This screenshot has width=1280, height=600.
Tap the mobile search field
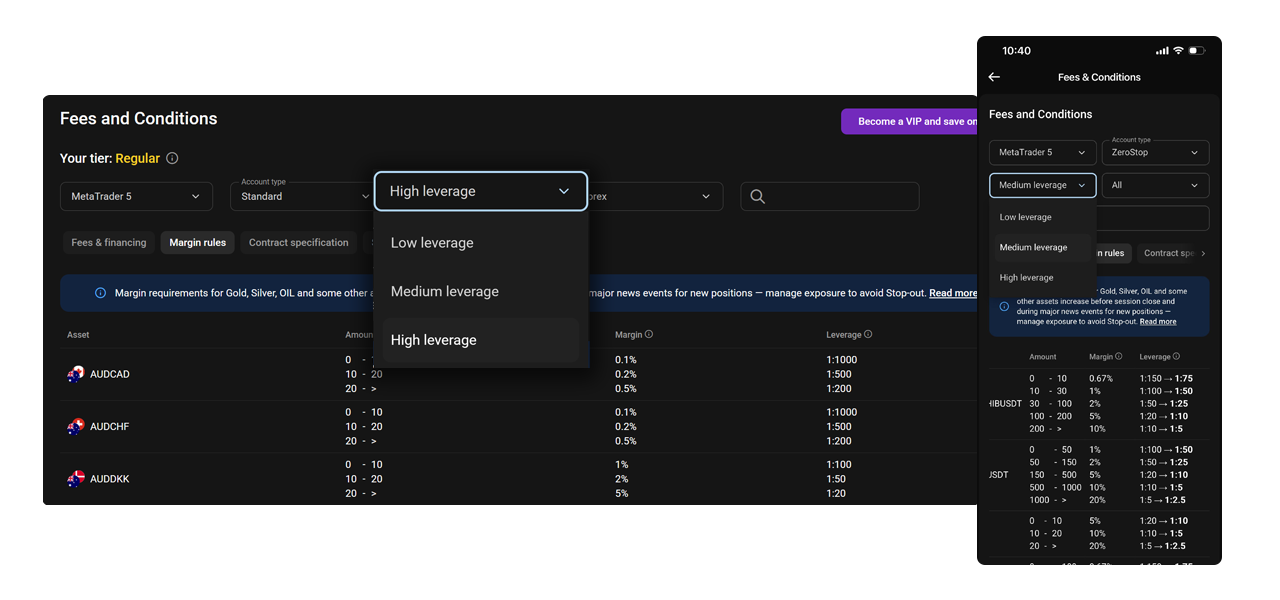point(1153,218)
